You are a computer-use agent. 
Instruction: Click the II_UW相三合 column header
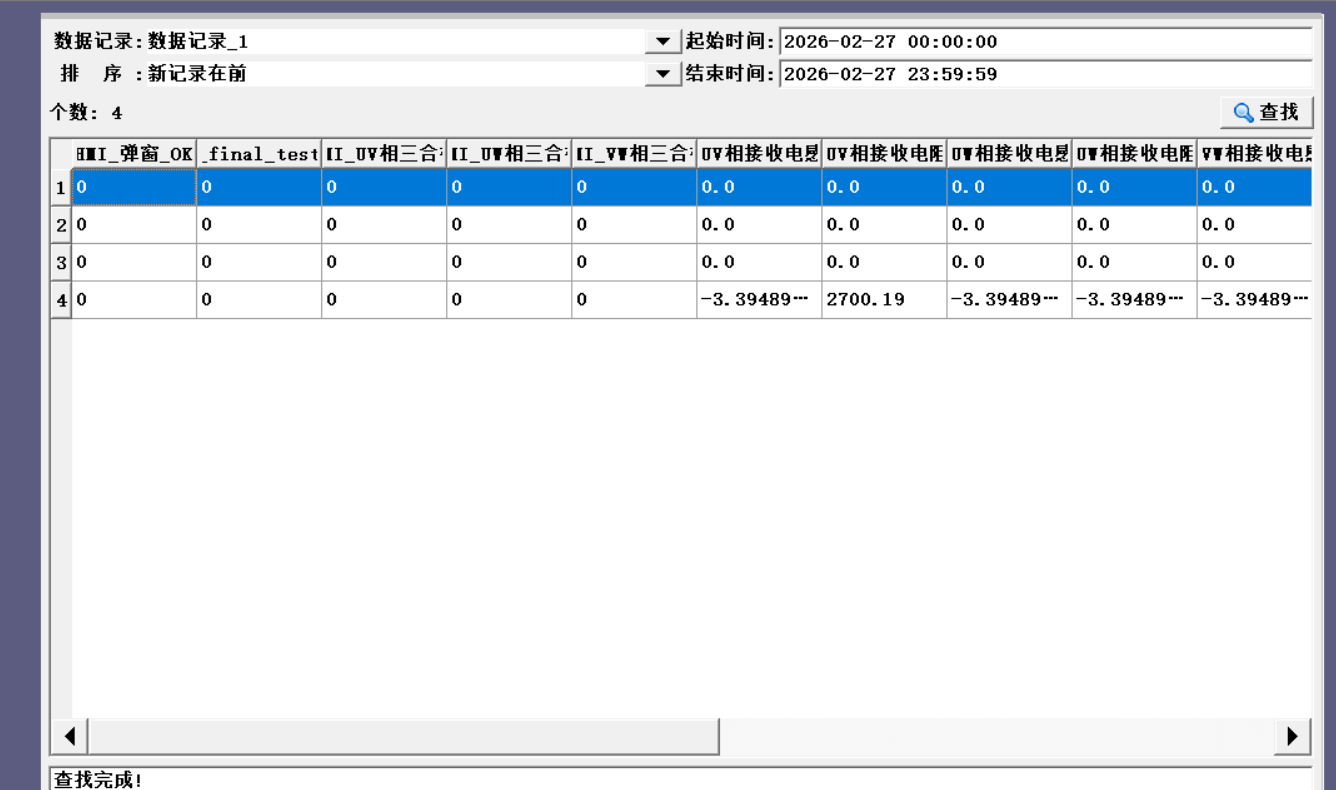[509, 154]
